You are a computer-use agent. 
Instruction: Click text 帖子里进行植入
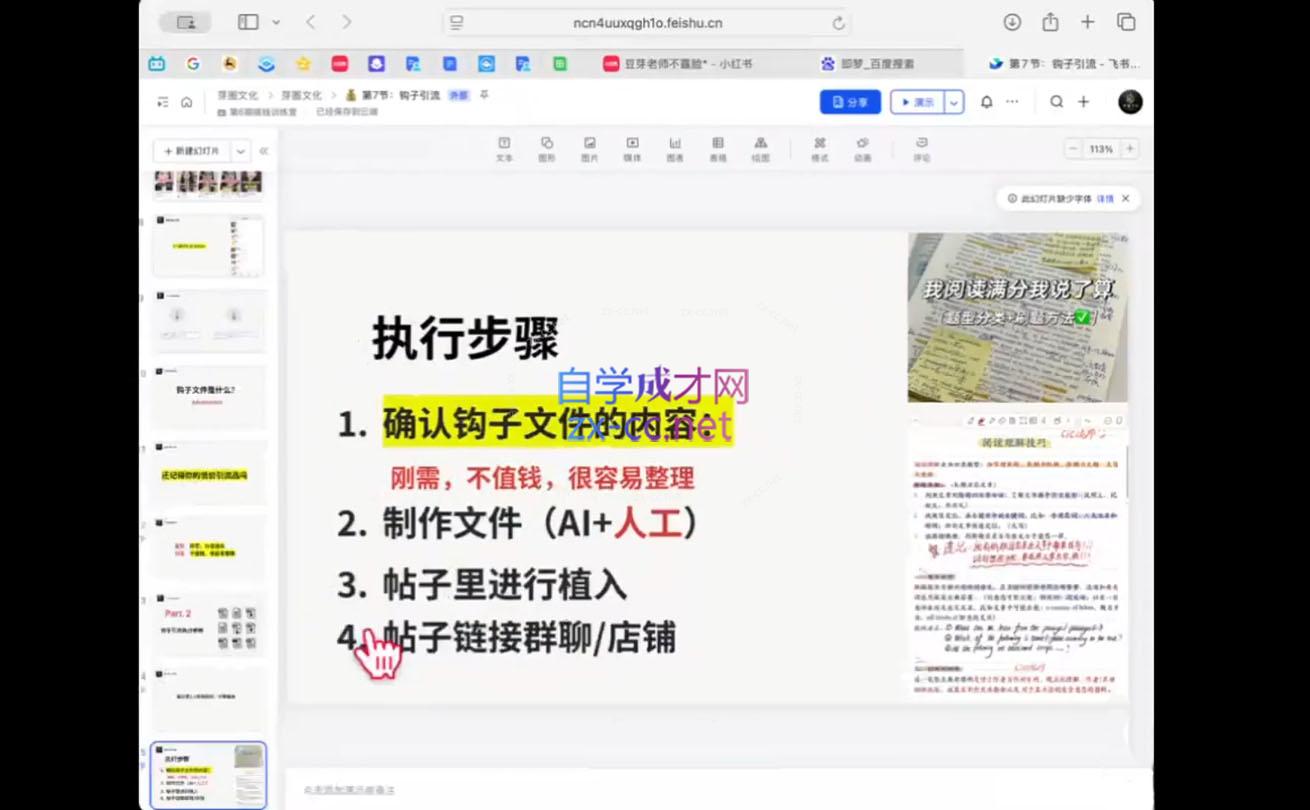pos(504,584)
